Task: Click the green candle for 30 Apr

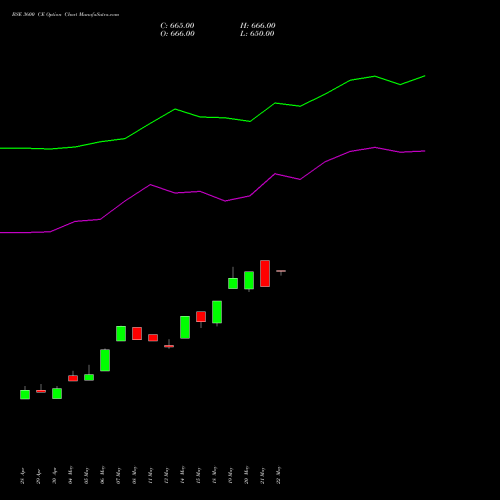Action: (57, 393)
